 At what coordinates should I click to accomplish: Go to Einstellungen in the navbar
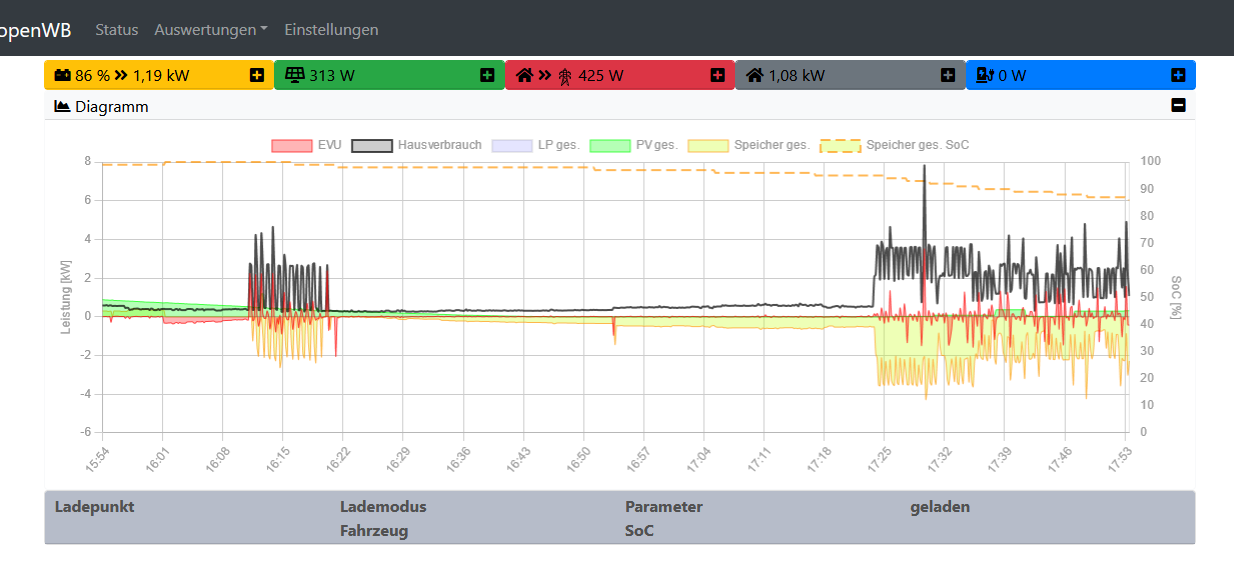click(x=331, y=30)
